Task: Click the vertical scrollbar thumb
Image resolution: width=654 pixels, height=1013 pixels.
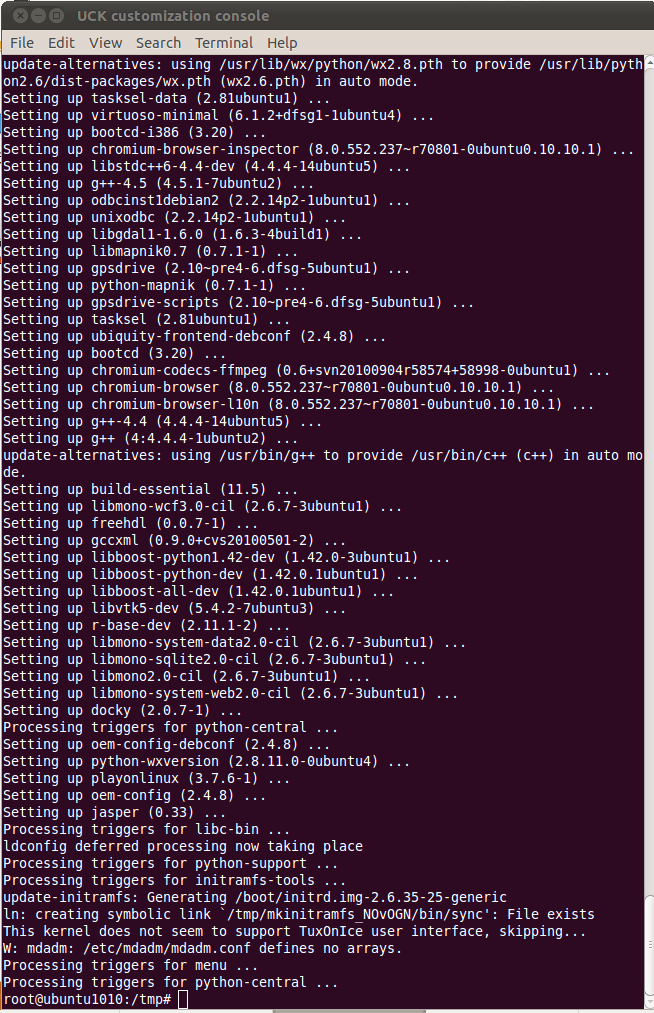Action: tap(649, 945)
